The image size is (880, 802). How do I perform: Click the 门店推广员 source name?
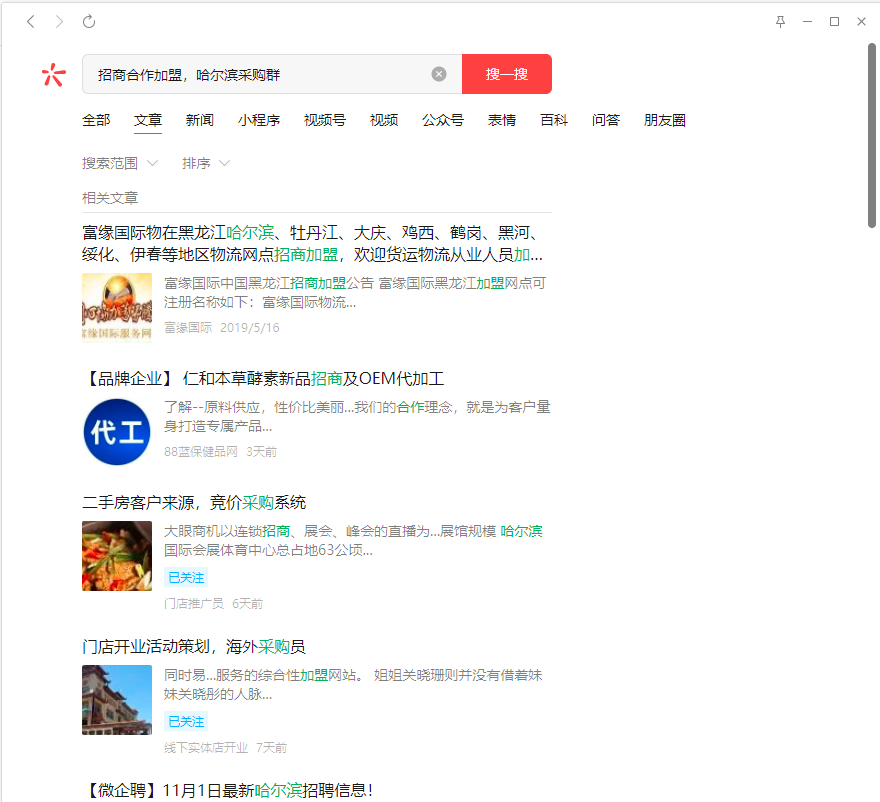[194, 604]
